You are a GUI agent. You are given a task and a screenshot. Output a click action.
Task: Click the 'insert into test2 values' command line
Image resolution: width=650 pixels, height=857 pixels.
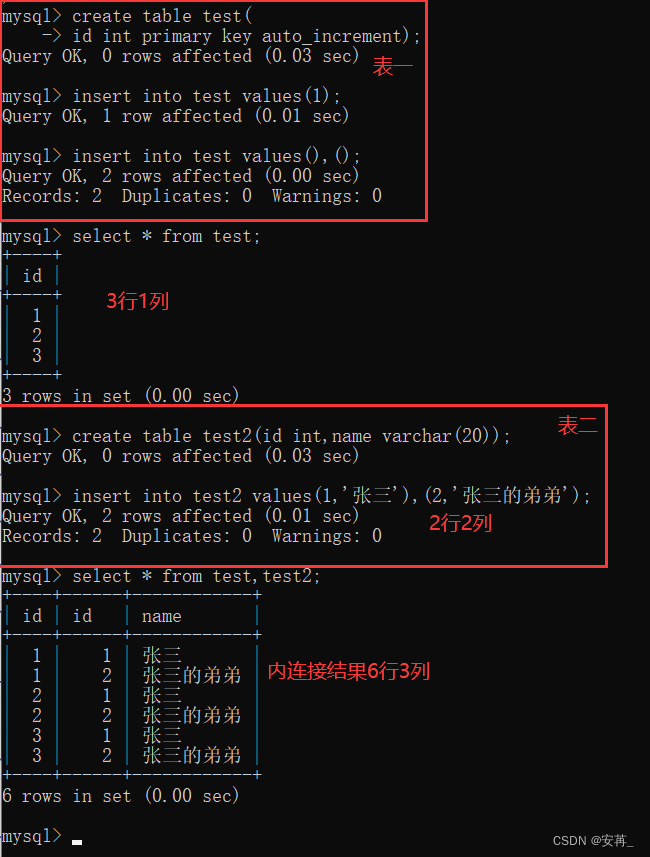click(296, 496)
